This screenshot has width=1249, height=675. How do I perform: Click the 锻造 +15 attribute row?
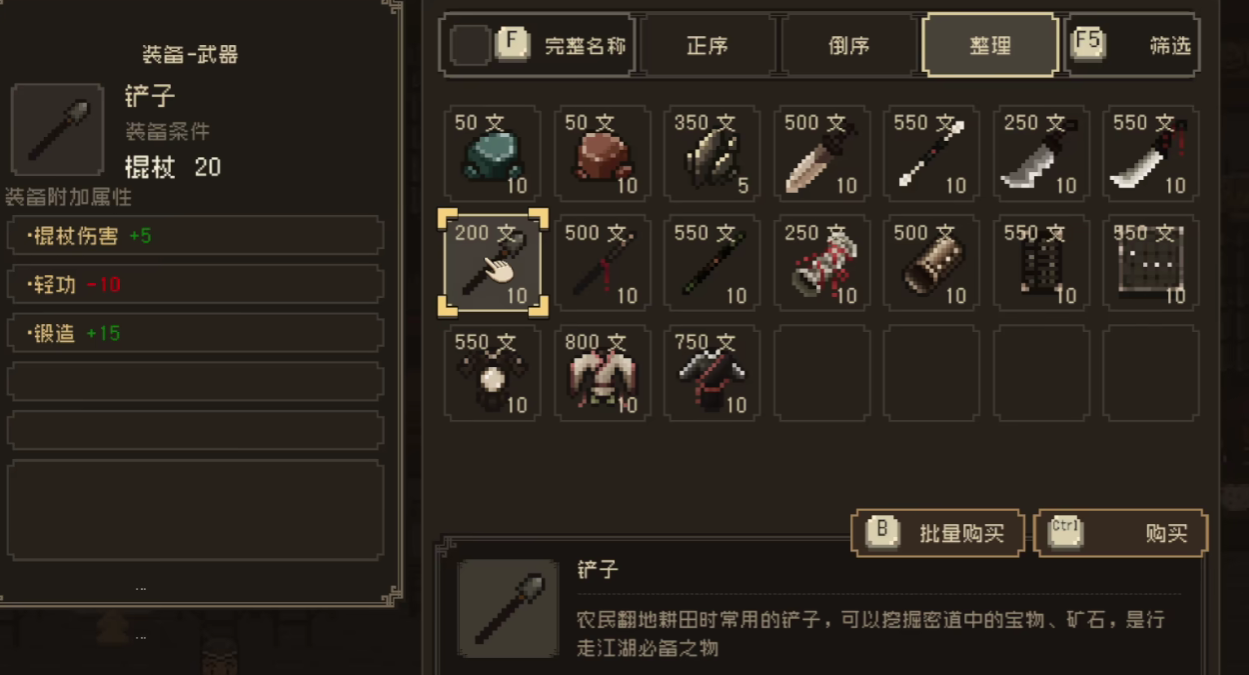195,333
